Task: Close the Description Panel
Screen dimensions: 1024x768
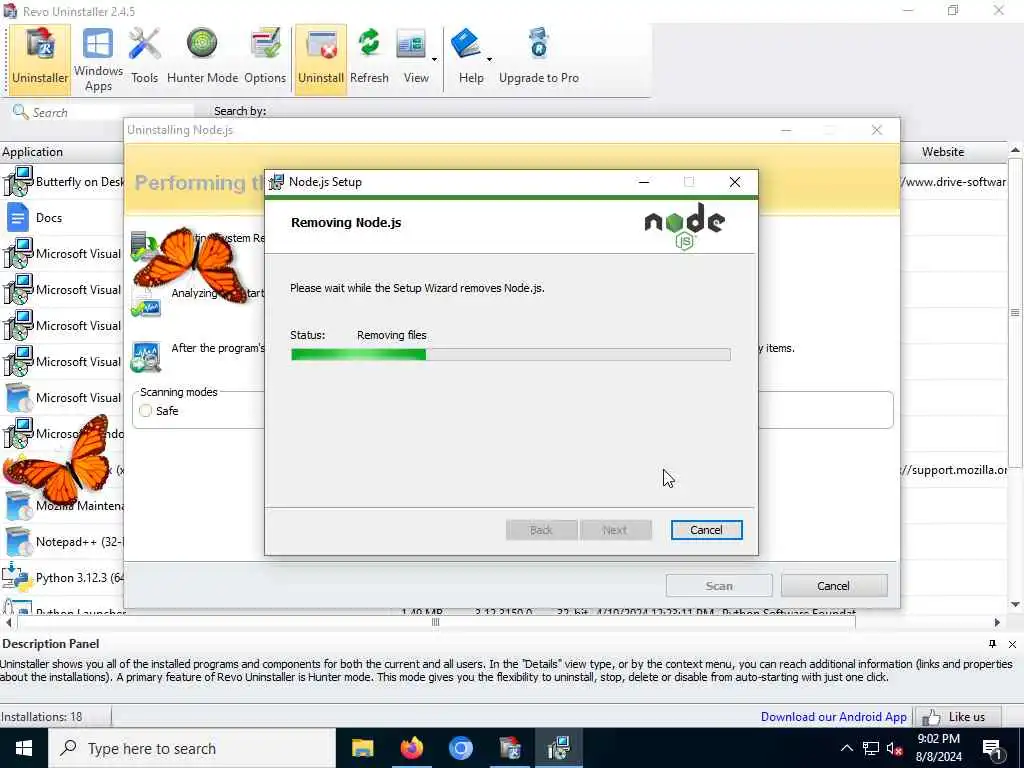Action: click(x=1012, y=644)
